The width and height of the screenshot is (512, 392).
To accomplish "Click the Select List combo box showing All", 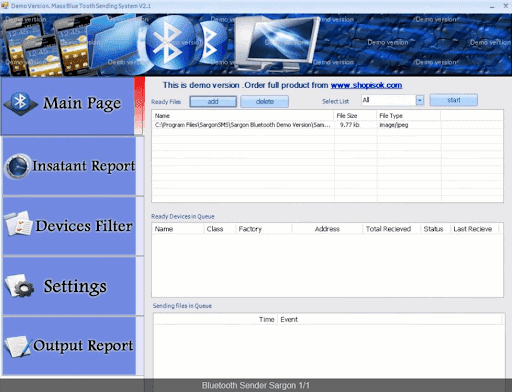I will tap(392, 100).
